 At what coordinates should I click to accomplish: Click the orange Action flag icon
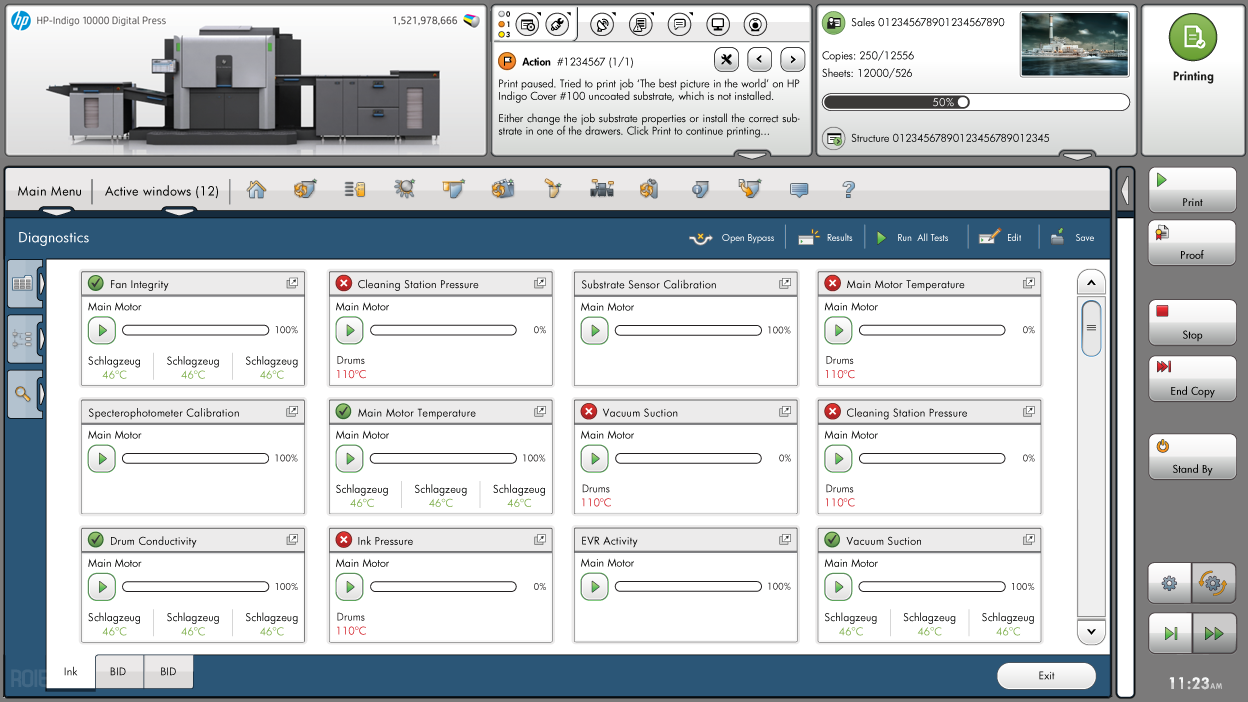click(507, 61)
